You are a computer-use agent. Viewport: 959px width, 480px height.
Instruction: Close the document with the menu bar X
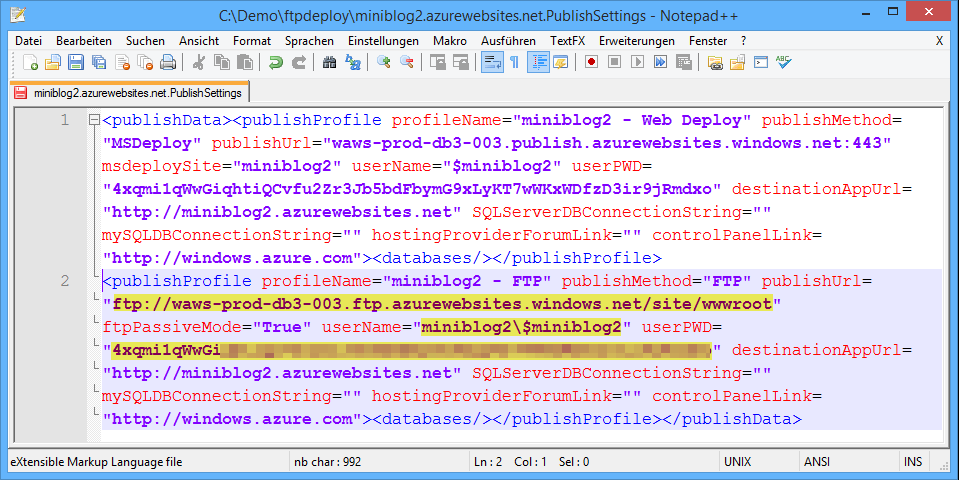pos(939,41)
